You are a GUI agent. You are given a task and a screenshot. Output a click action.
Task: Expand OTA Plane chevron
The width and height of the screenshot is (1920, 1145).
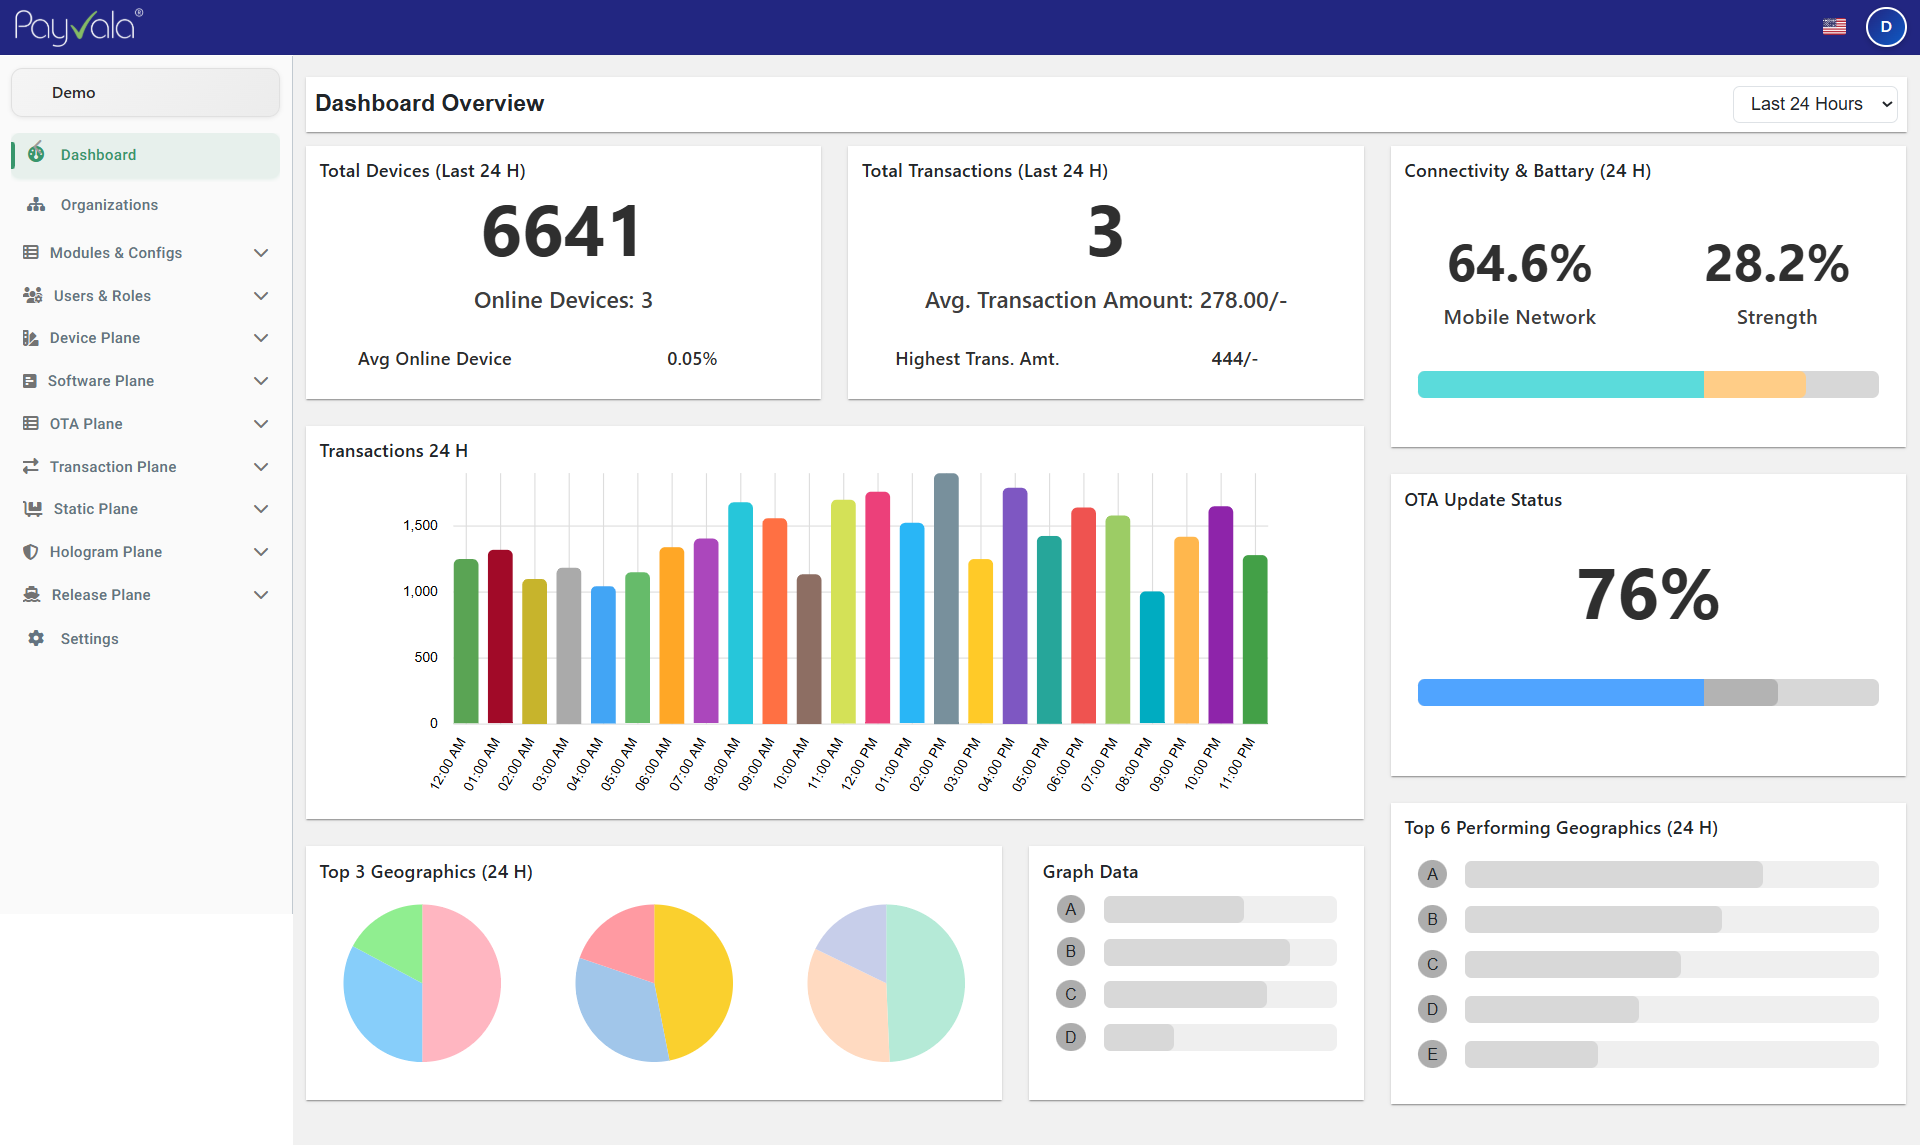point(261,424)
